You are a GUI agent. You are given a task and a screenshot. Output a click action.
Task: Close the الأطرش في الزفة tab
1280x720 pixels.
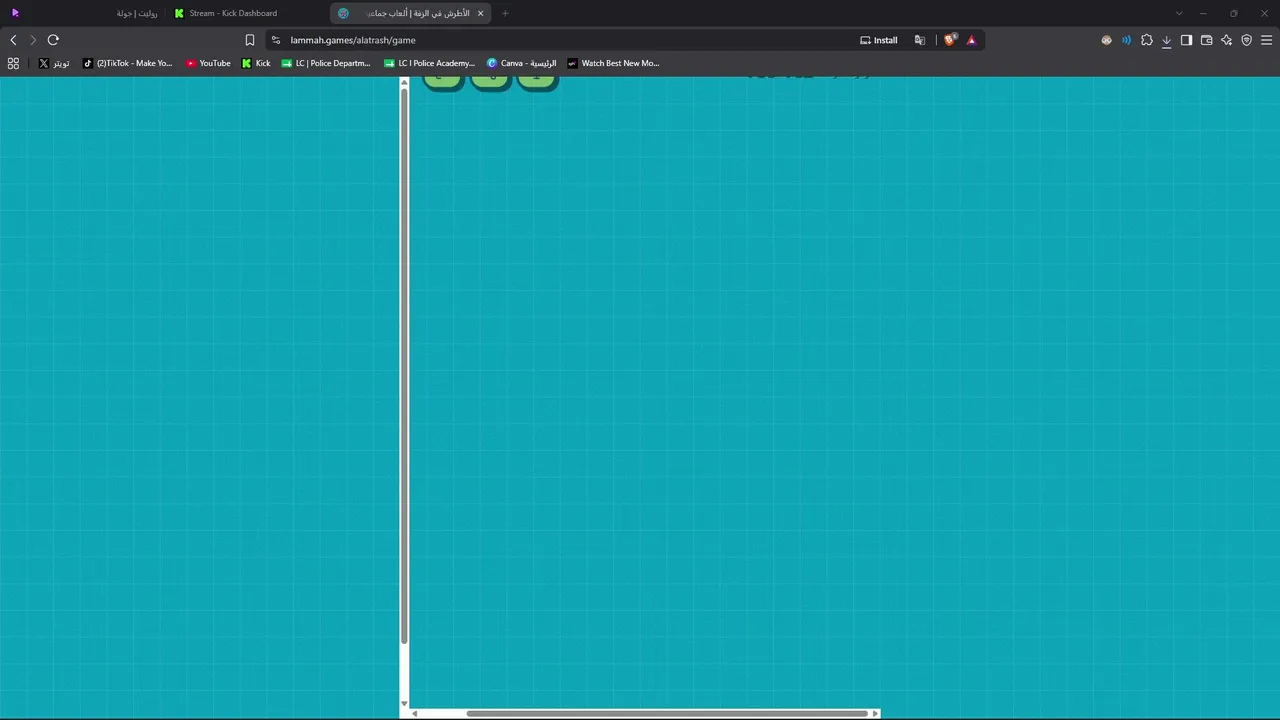[x=480, y=13]
